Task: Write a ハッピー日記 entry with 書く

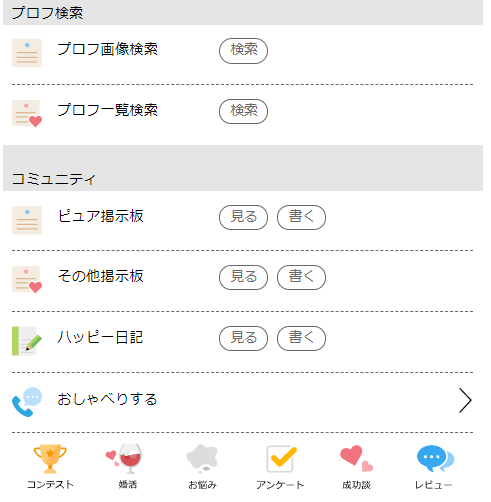Action: [301, 338]
